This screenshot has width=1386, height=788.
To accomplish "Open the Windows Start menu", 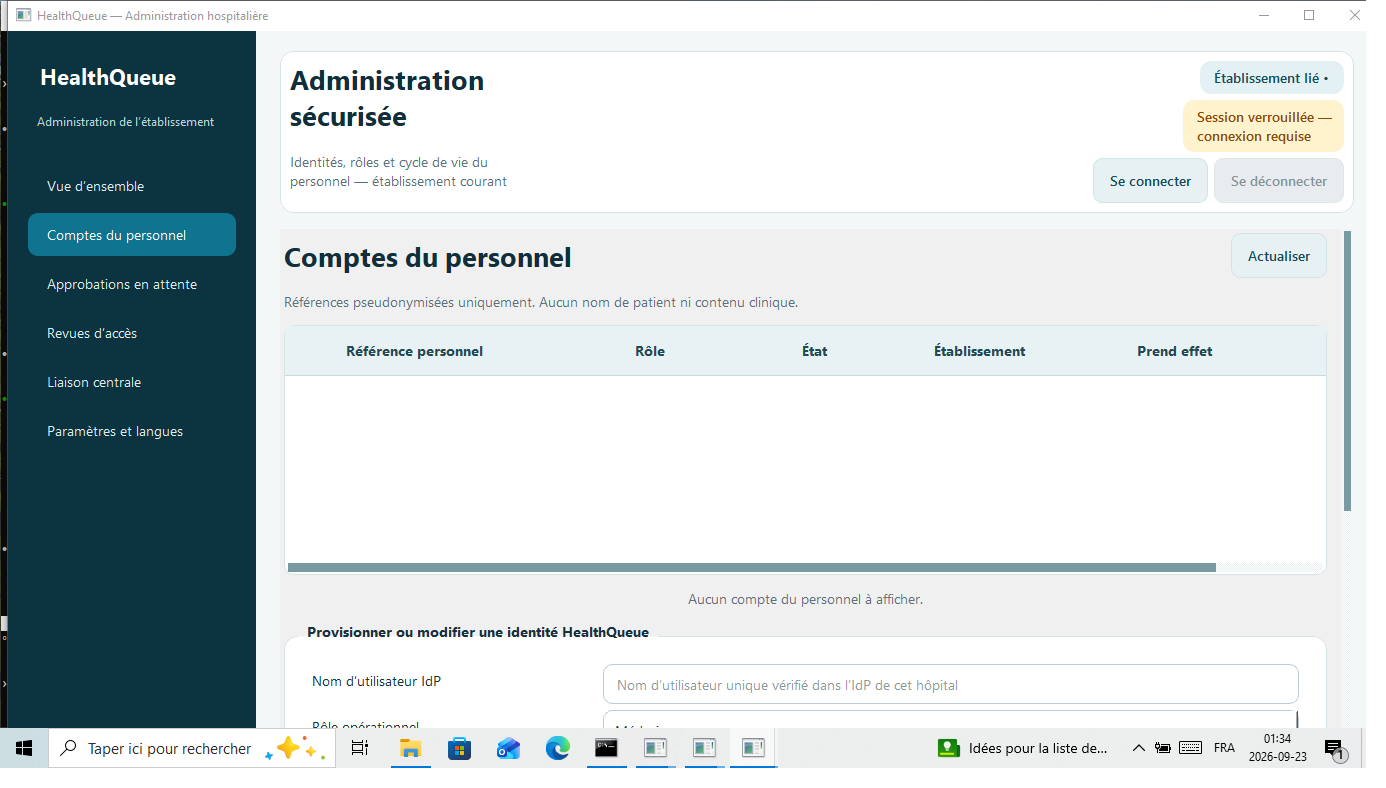I will point(24,748).
